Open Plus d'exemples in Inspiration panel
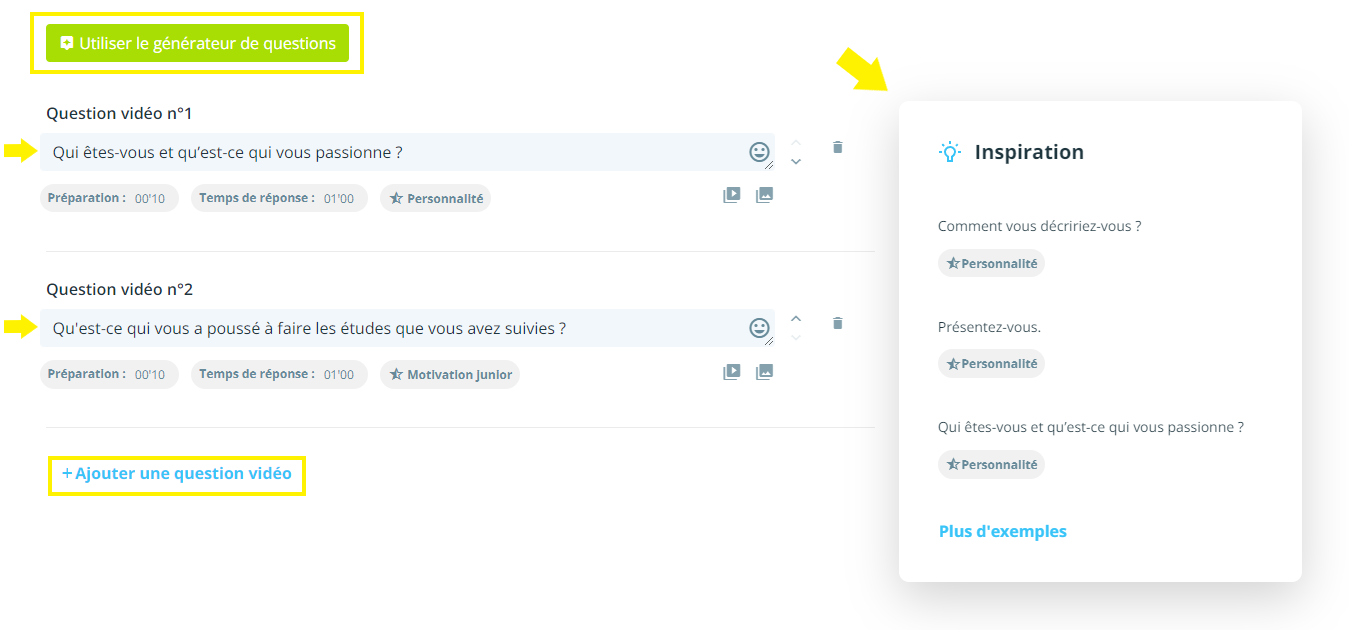This screenshot has height=630, width=1349. (x=1002, y=531)
